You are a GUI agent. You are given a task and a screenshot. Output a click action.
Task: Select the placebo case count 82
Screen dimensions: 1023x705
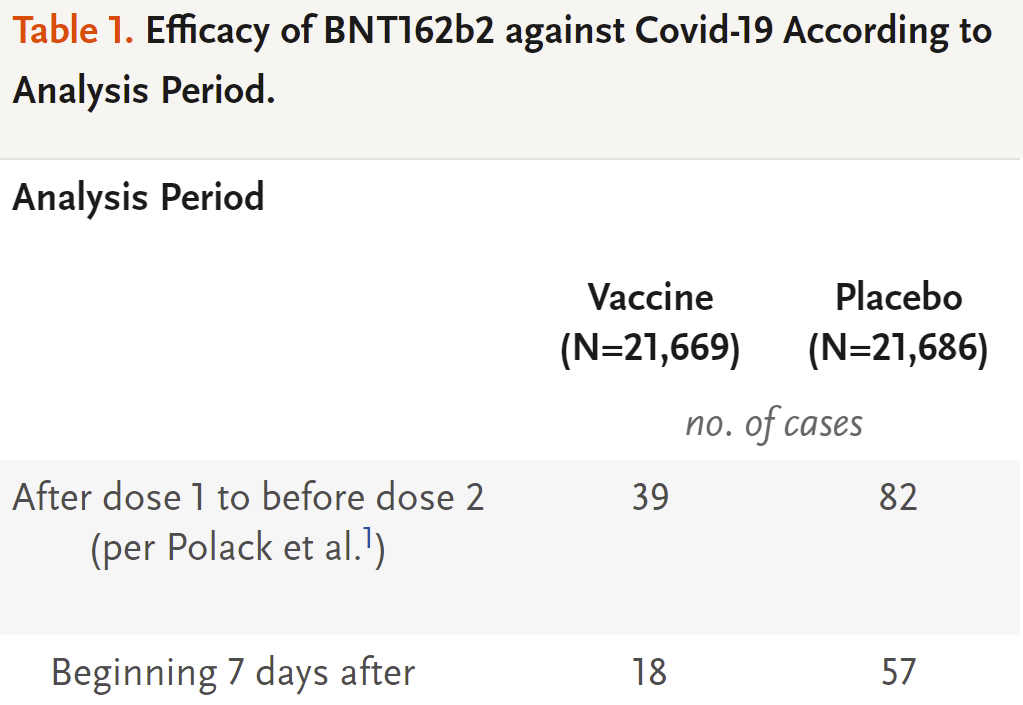(898, 498)
